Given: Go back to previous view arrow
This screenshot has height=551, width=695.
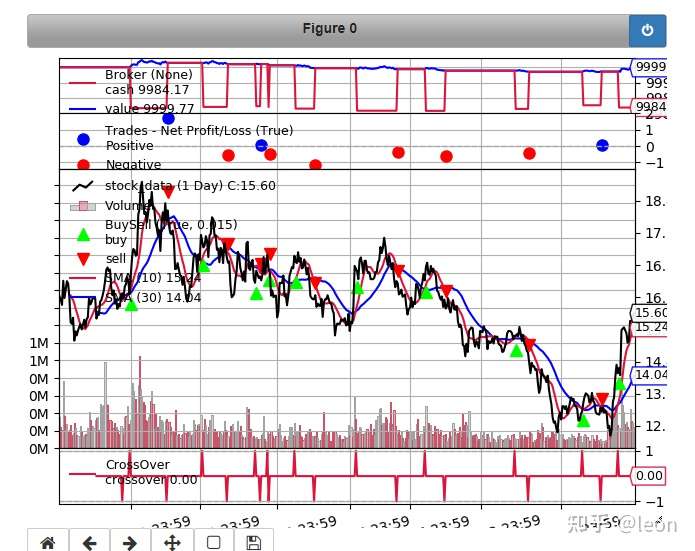Looking at the screenshot, I should pyautogui.click(x=89, y=543).
